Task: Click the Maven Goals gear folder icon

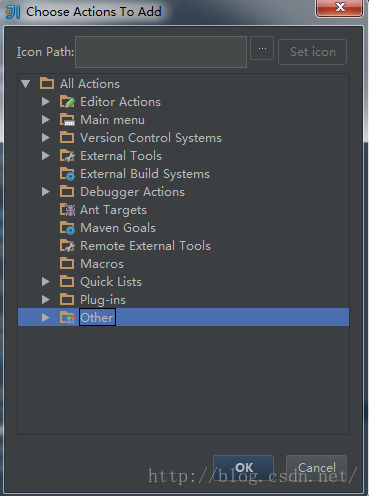Action: 67,228
